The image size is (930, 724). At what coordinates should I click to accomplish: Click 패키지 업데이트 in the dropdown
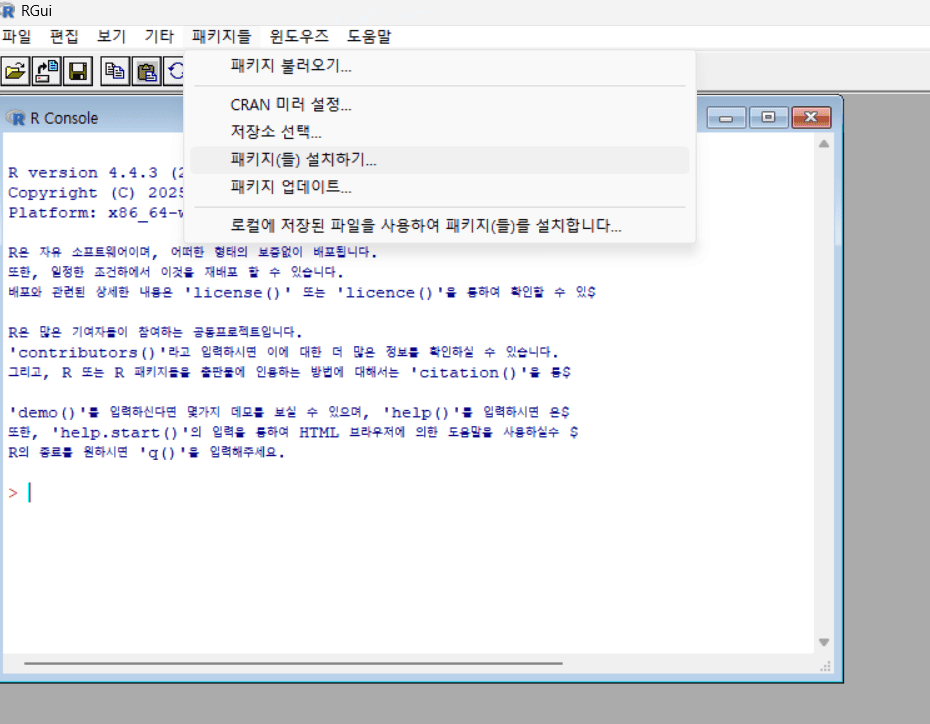point(290,187)
